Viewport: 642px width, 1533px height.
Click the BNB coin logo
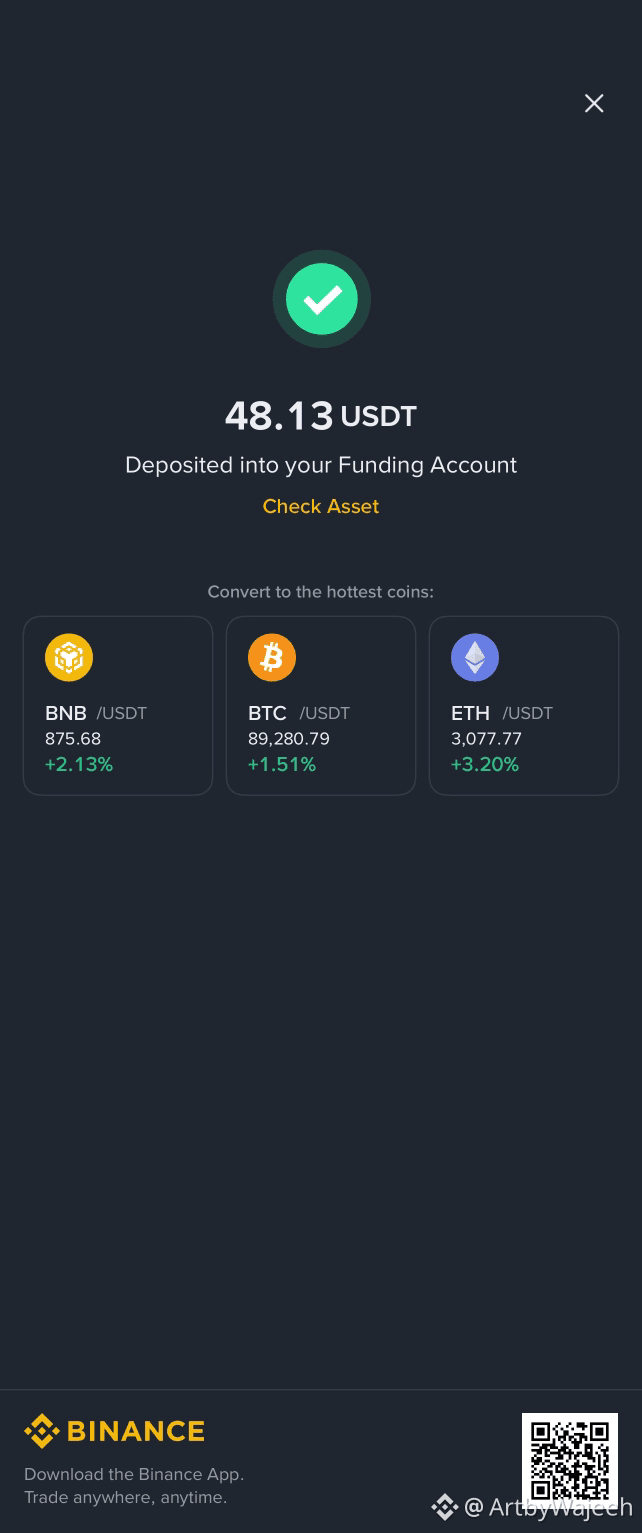point(69,658)
